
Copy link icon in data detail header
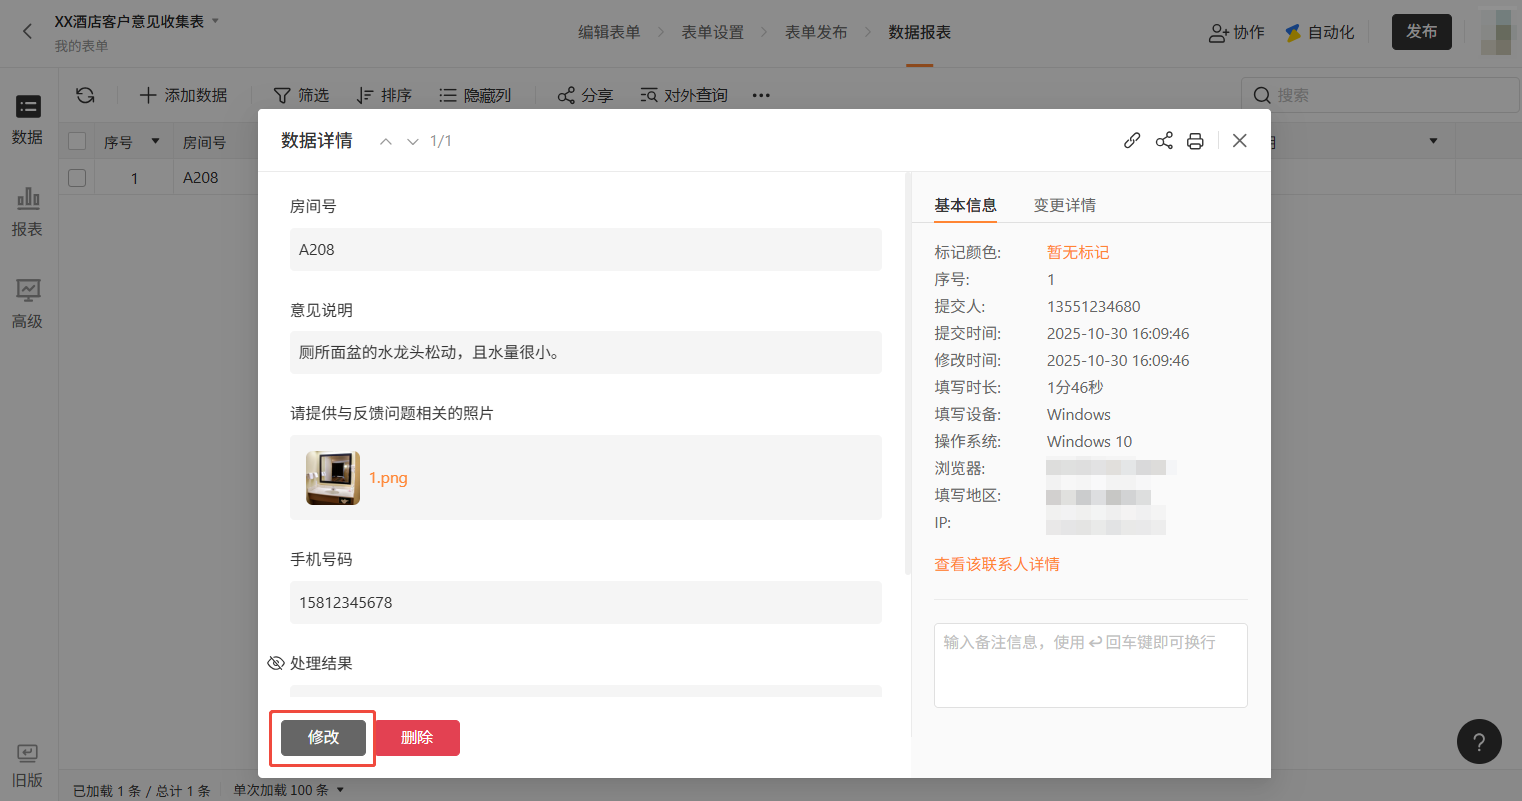click(1132, 141)
